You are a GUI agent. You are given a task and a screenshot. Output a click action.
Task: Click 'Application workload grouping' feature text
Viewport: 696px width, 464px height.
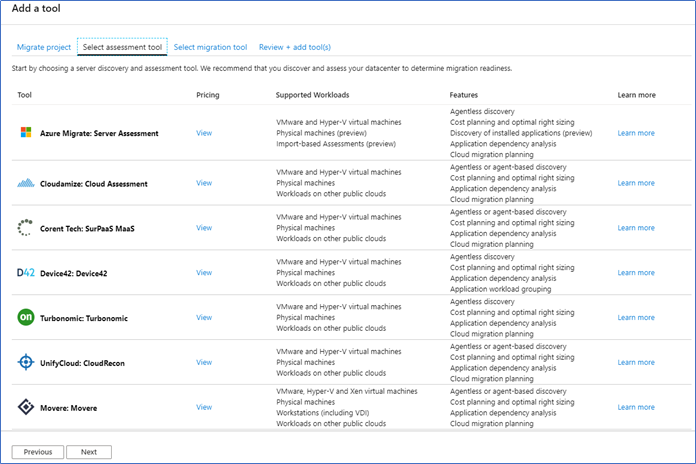501,289
